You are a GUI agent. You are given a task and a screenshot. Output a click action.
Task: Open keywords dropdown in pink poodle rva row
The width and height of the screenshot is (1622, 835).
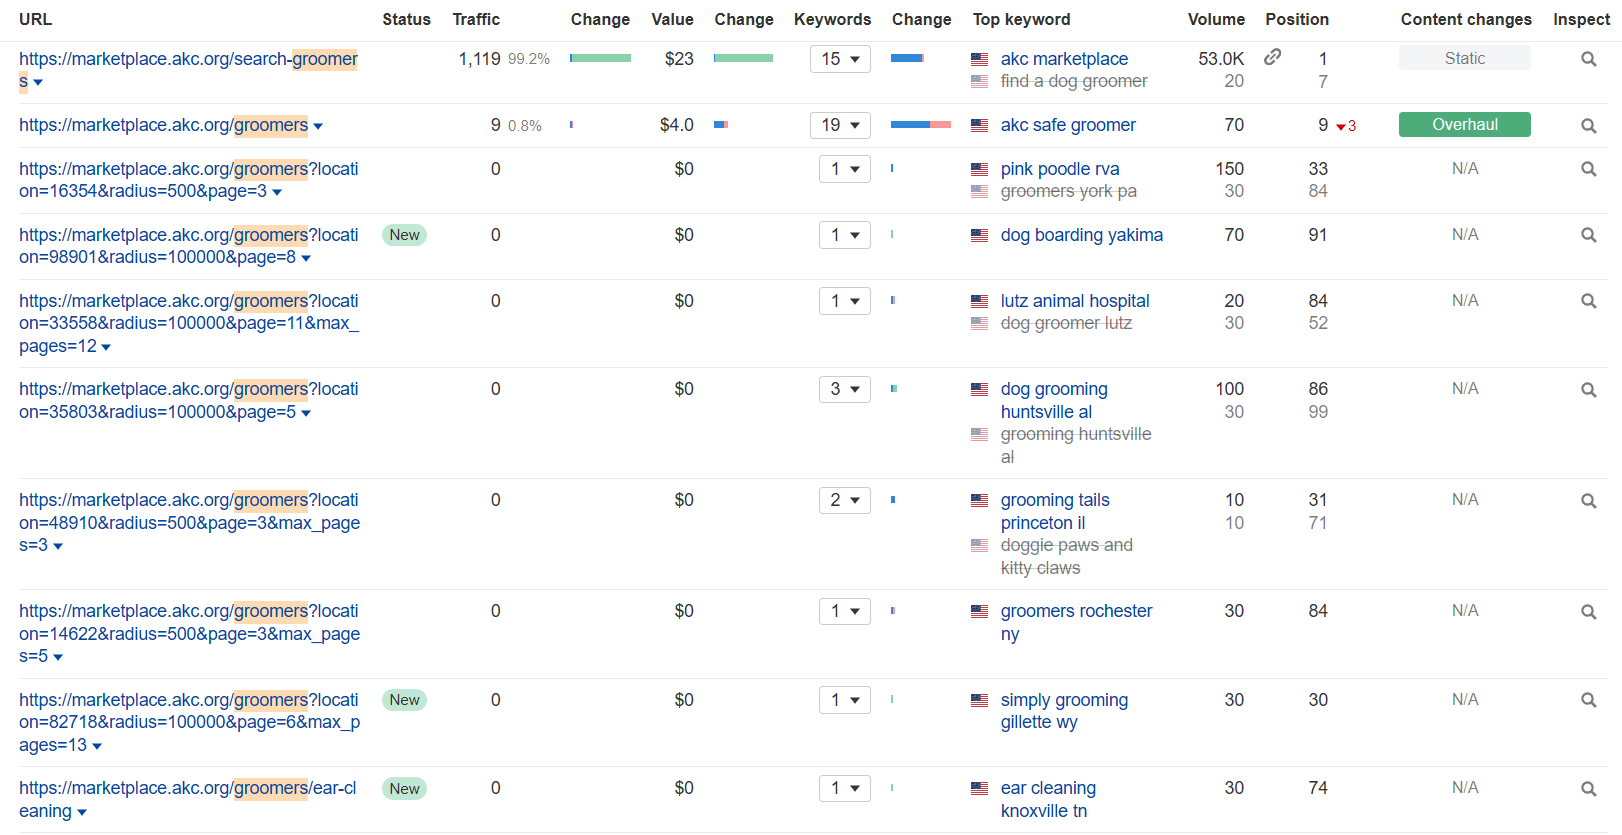845,169
